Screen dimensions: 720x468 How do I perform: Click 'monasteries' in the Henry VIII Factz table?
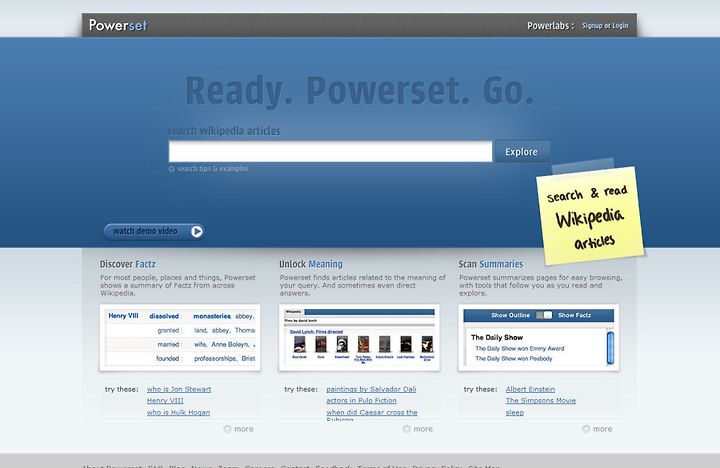click(x=212, y=316)
